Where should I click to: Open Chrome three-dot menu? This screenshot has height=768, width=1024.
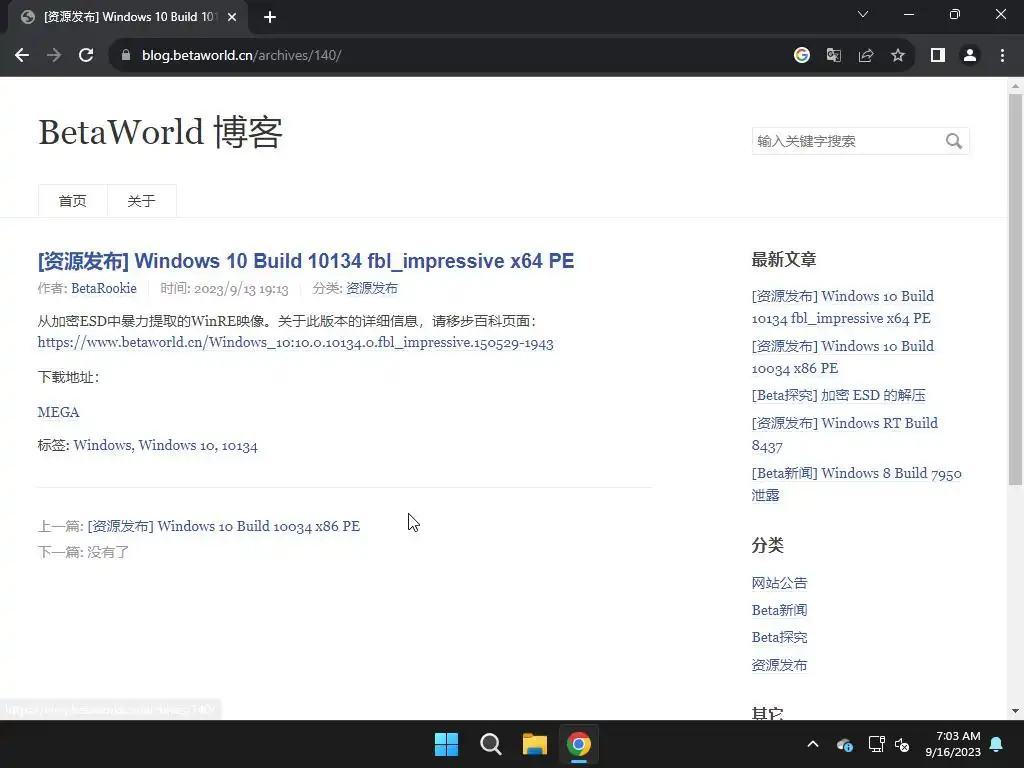pos(1002,56)
